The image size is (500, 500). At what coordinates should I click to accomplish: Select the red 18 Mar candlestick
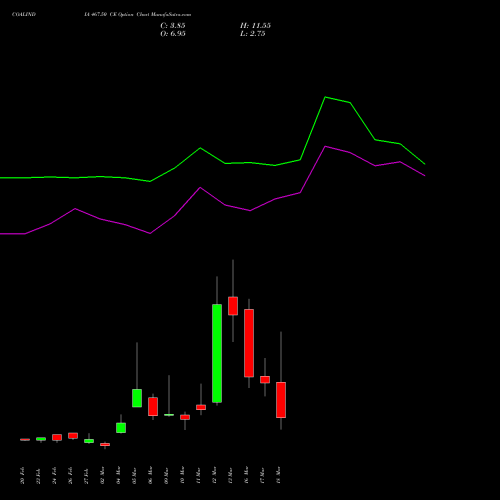(281, 400)
